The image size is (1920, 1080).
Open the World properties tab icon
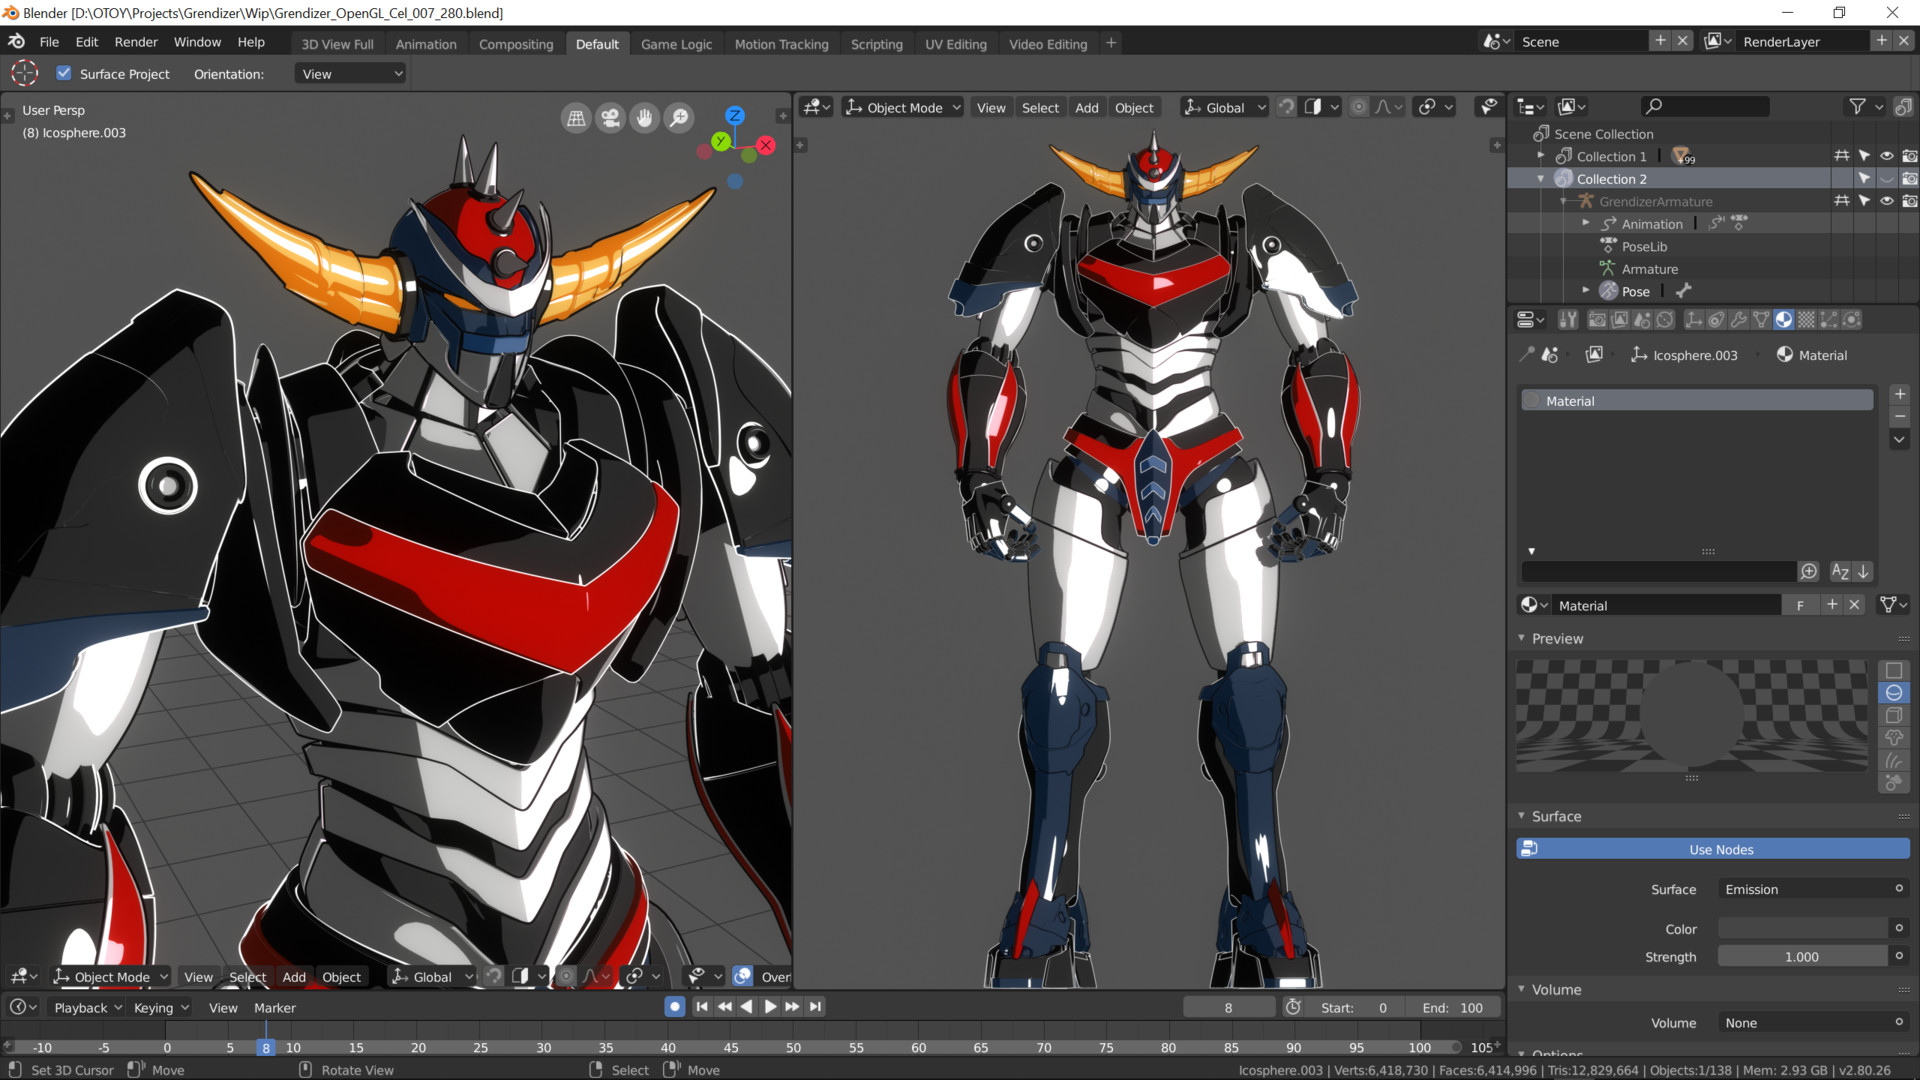coord(1665,320)
